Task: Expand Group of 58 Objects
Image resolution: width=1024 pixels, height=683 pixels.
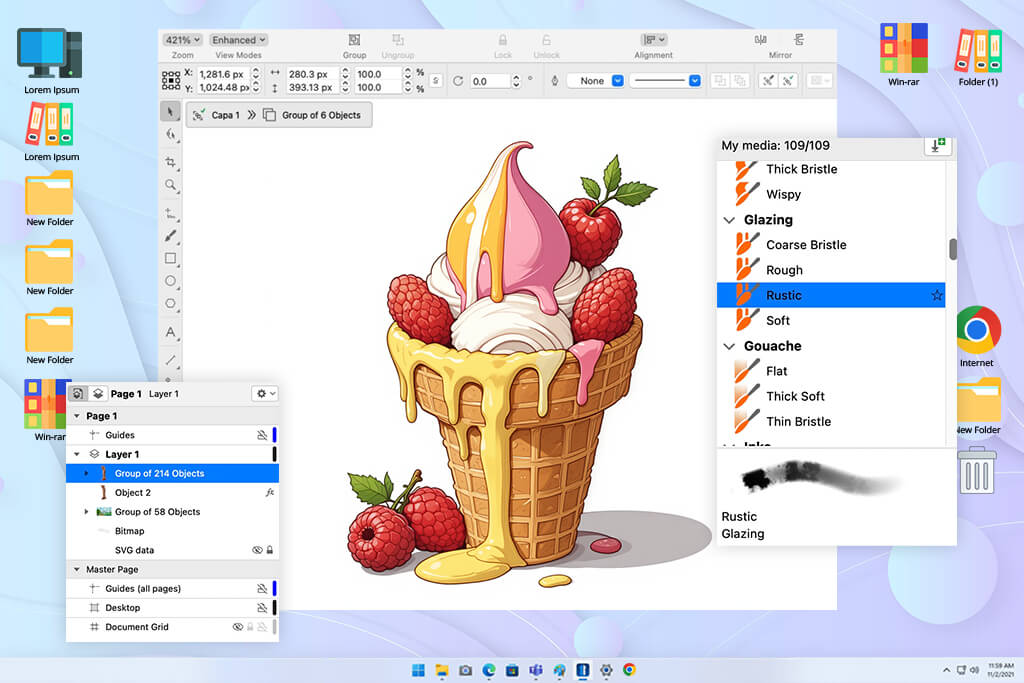Action: tap(86, 512)
